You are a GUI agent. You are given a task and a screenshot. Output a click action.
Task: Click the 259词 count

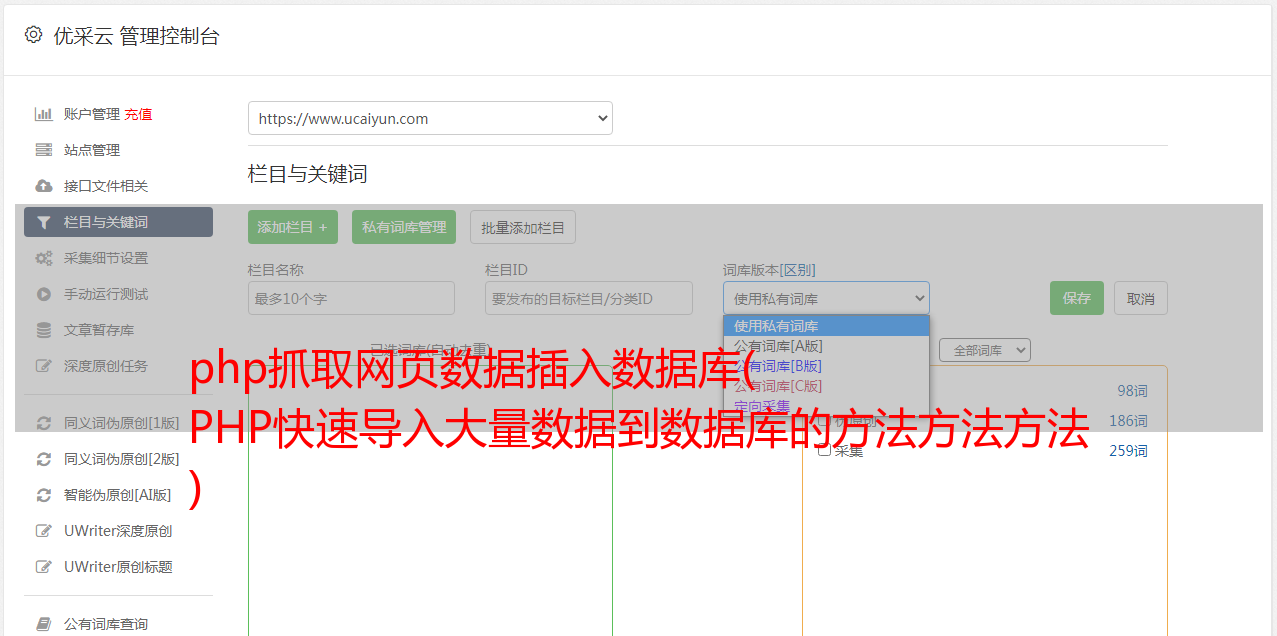[x=1128, y=451]
